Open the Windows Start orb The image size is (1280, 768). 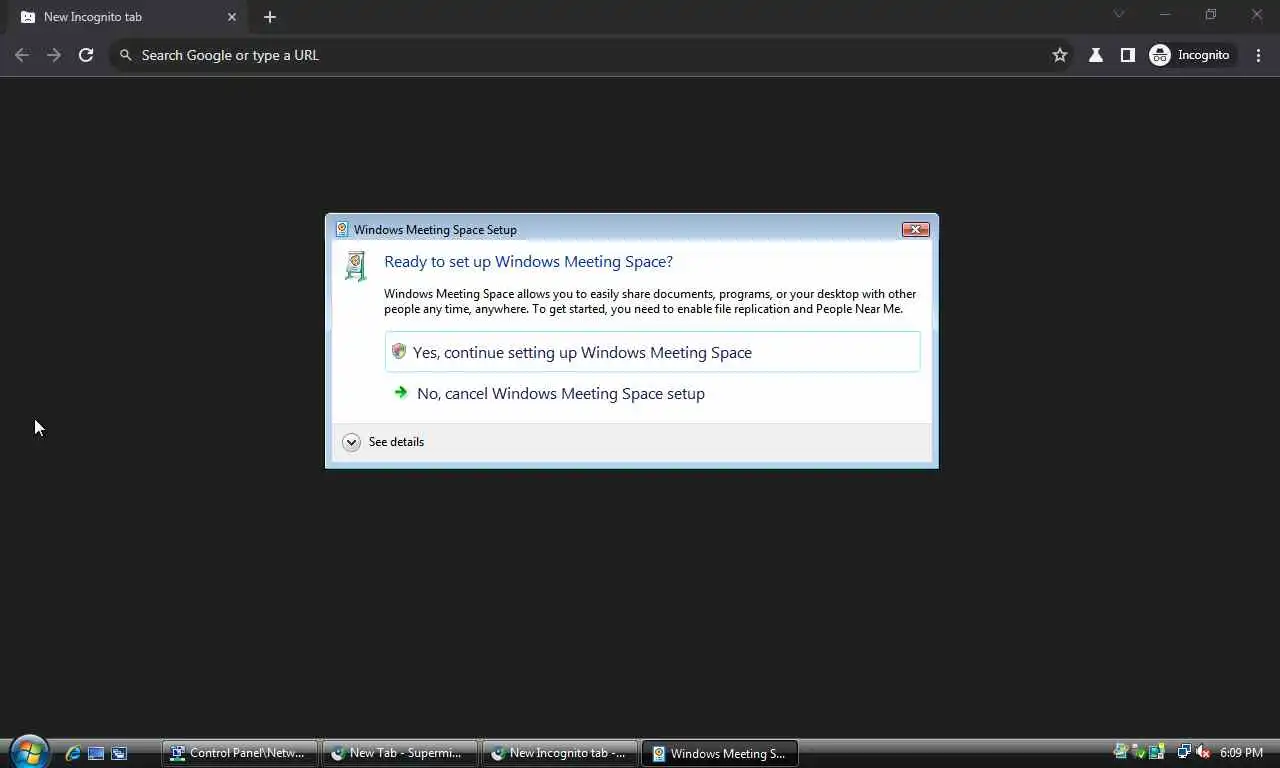29,752
